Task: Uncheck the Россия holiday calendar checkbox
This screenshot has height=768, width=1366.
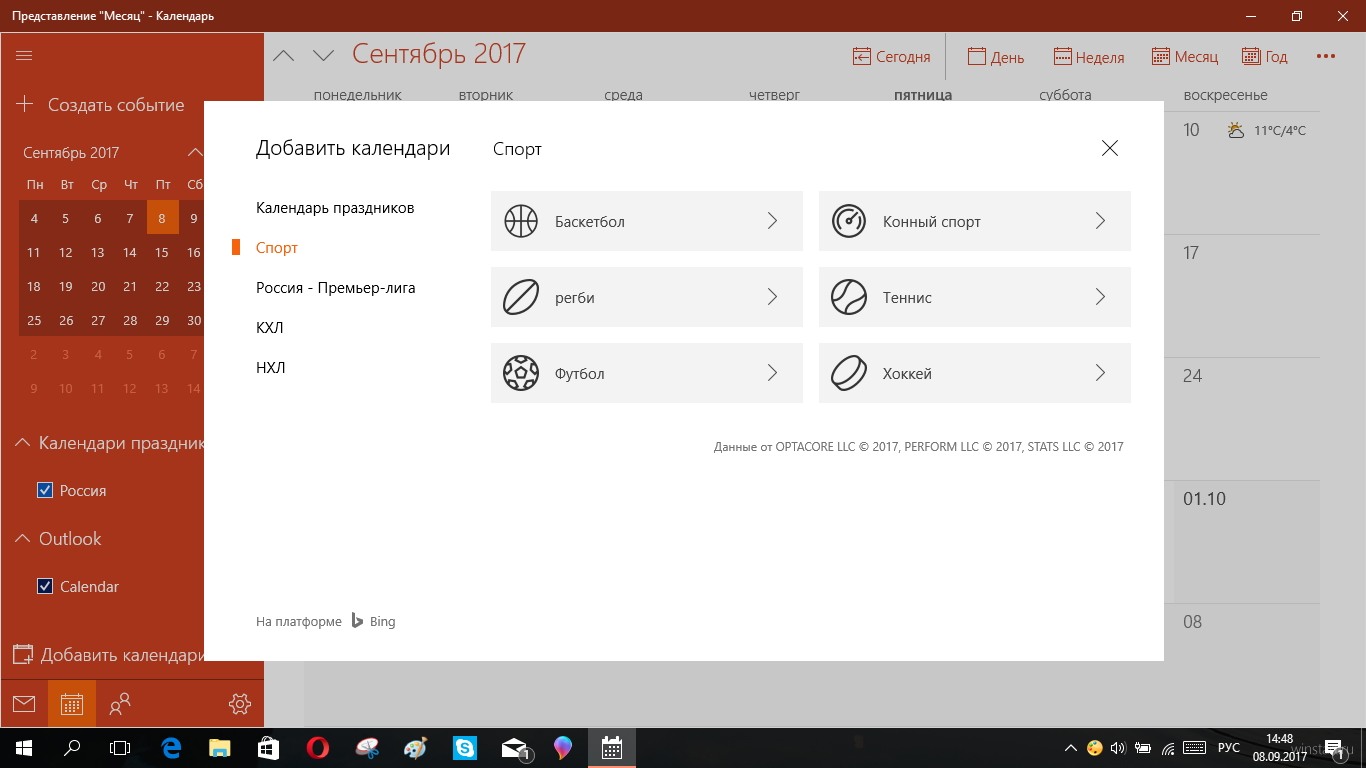Action: point(45,491)
